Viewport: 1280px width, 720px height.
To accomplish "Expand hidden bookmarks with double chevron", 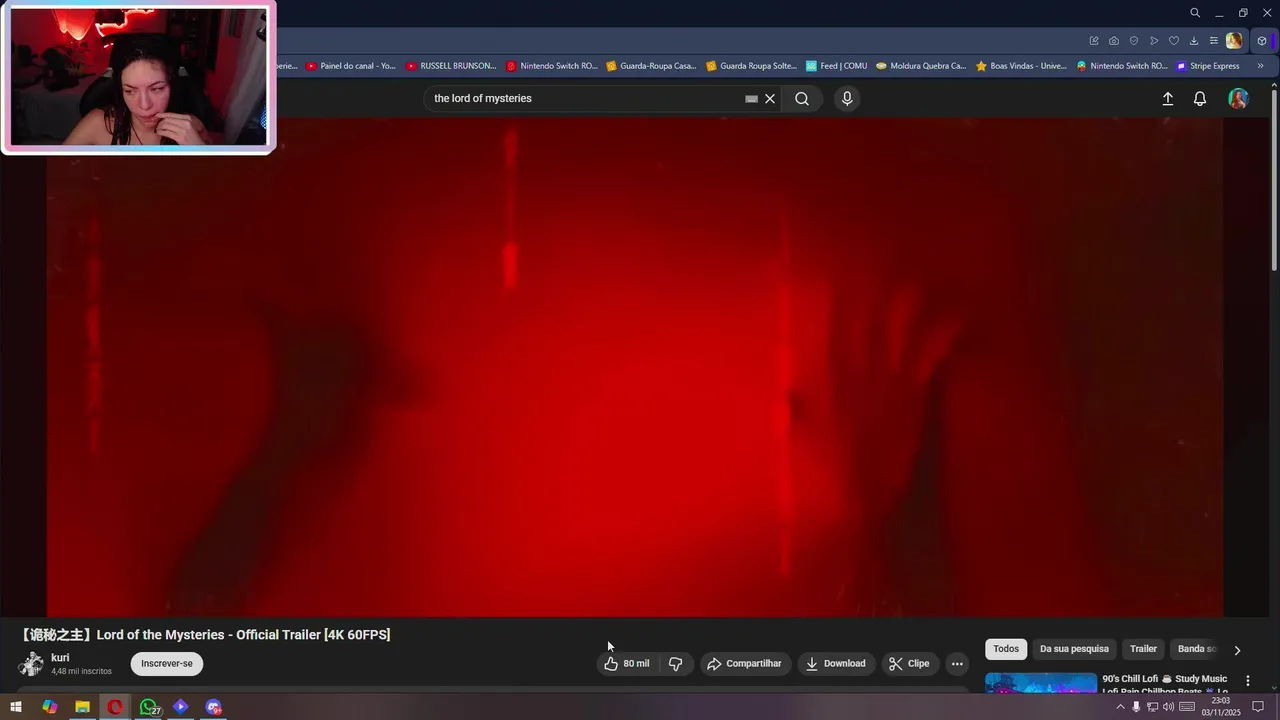I will (1260, 66).
